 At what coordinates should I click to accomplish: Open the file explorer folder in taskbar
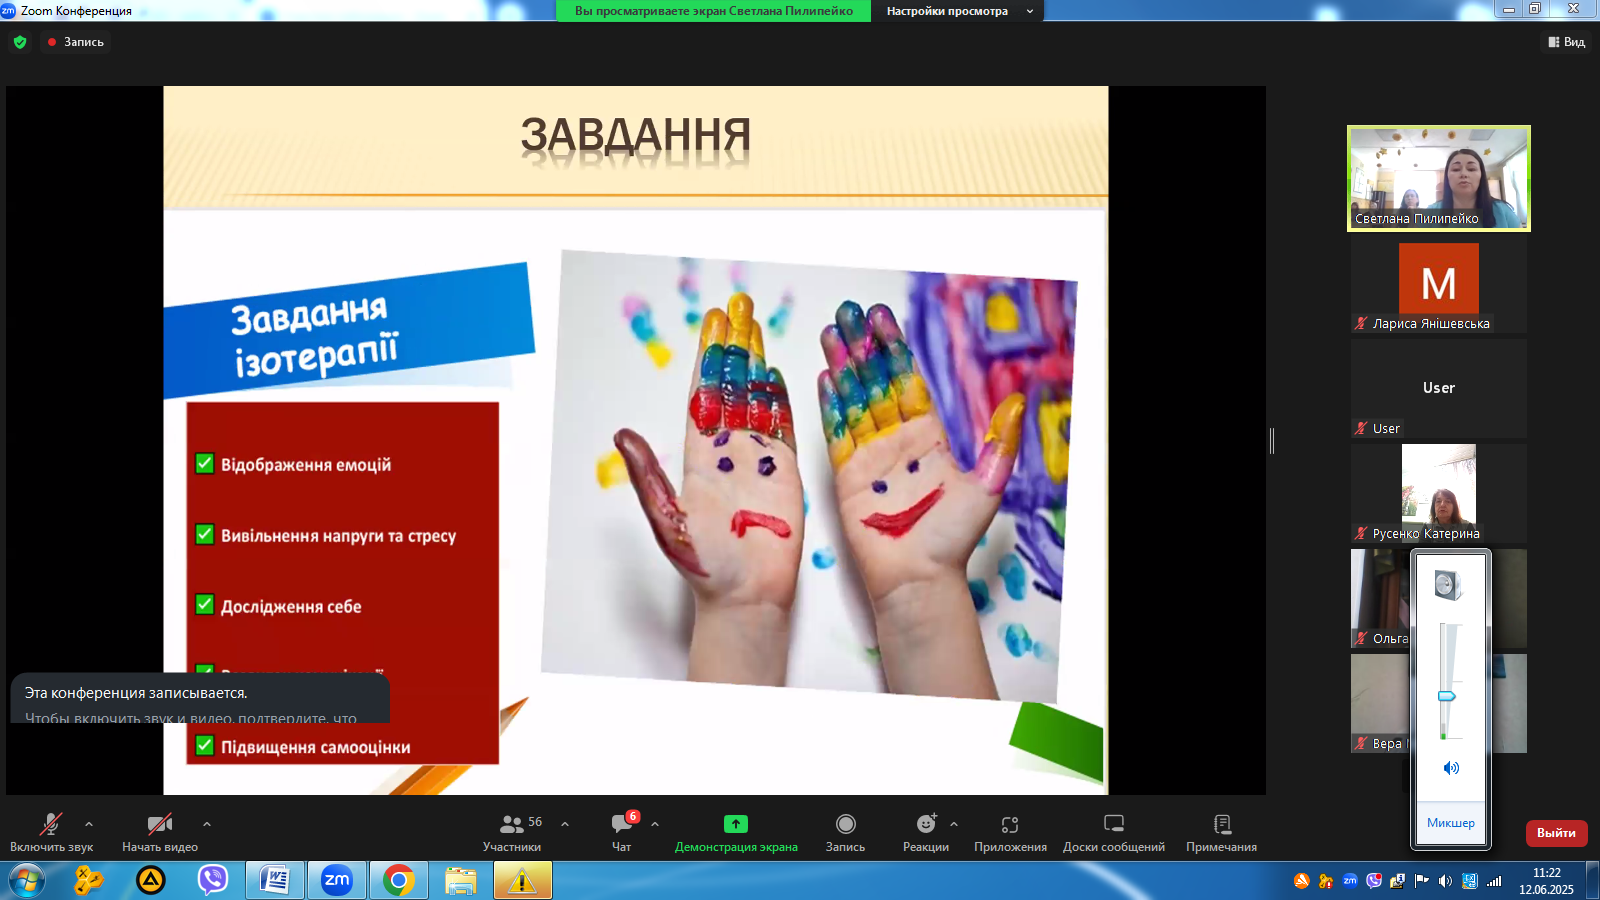pos(461,880)
